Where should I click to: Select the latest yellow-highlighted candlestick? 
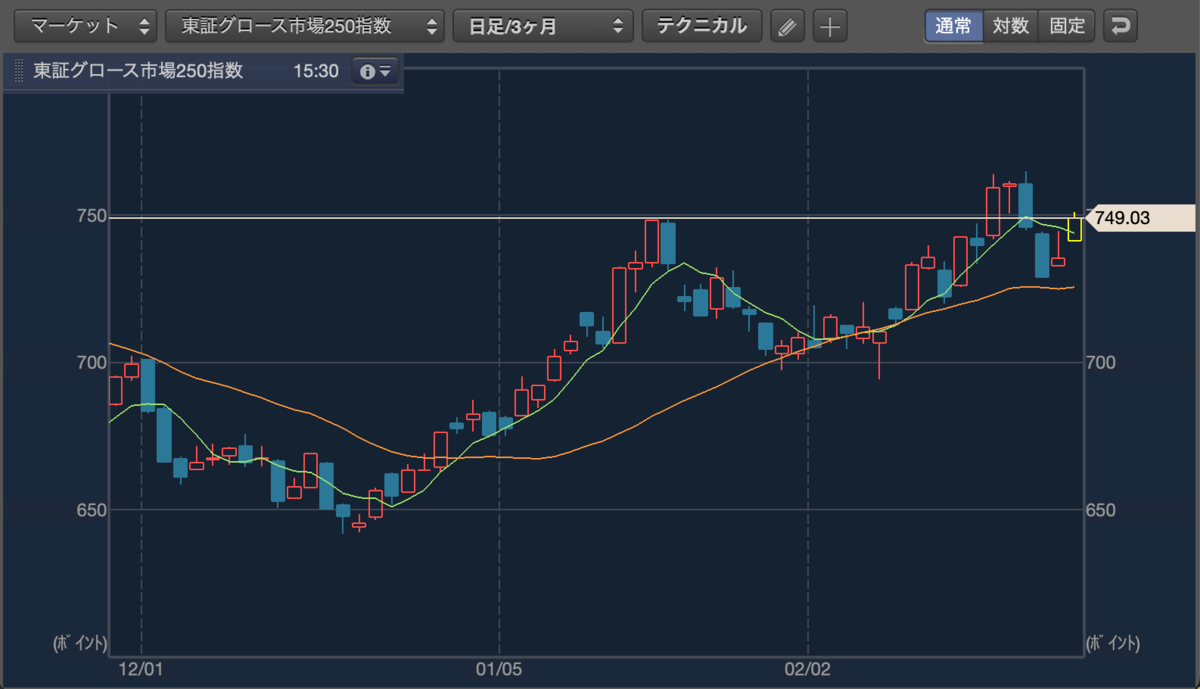(x=1075, y=228)
